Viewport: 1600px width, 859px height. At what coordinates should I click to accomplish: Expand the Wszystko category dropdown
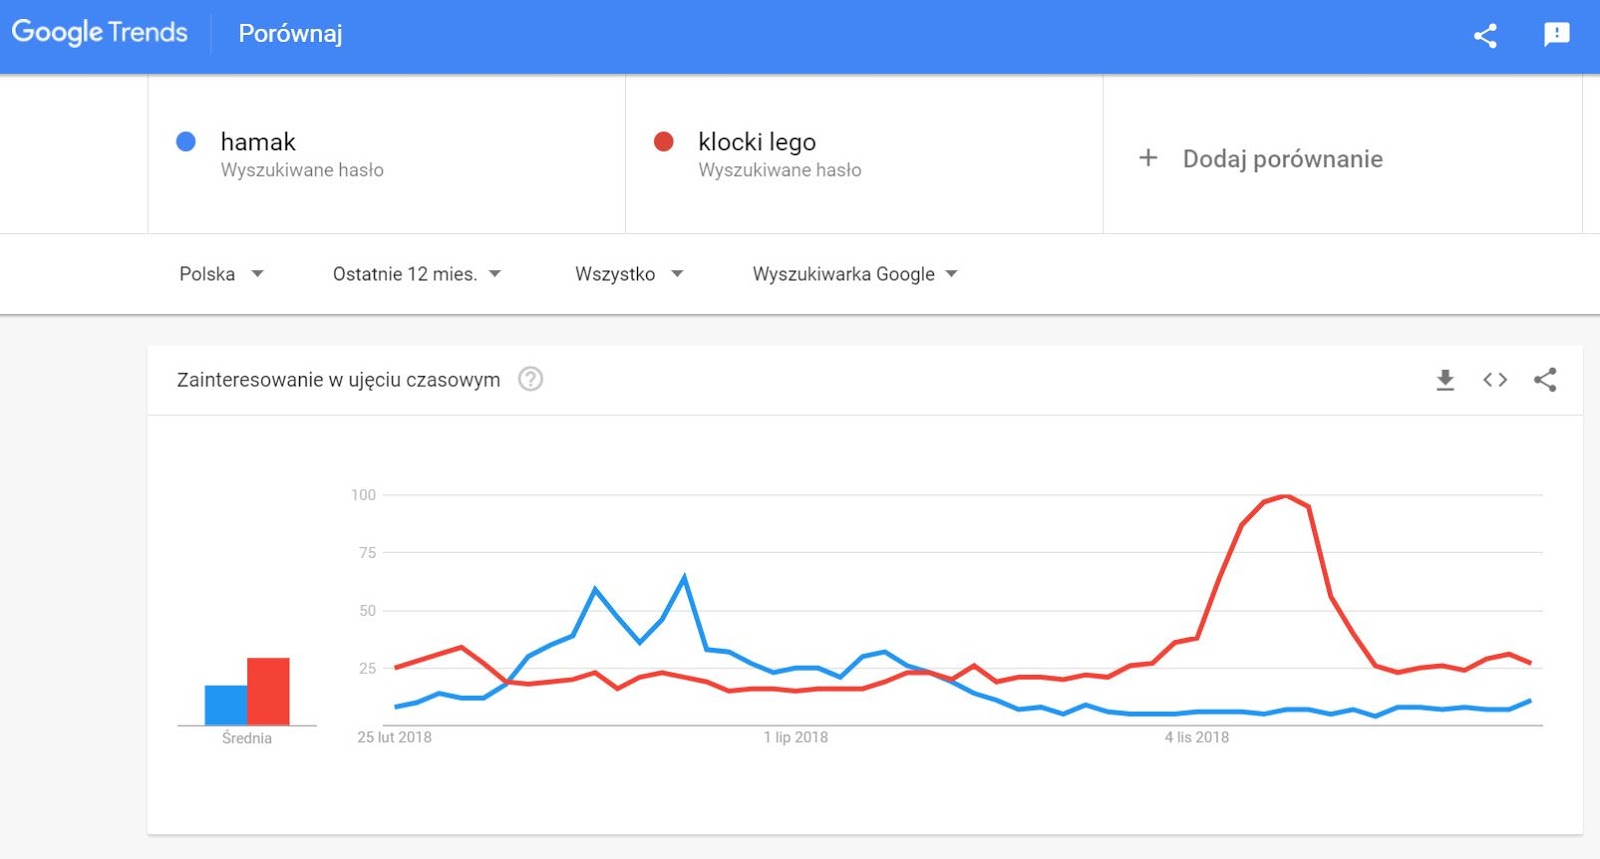coord(628,274)
